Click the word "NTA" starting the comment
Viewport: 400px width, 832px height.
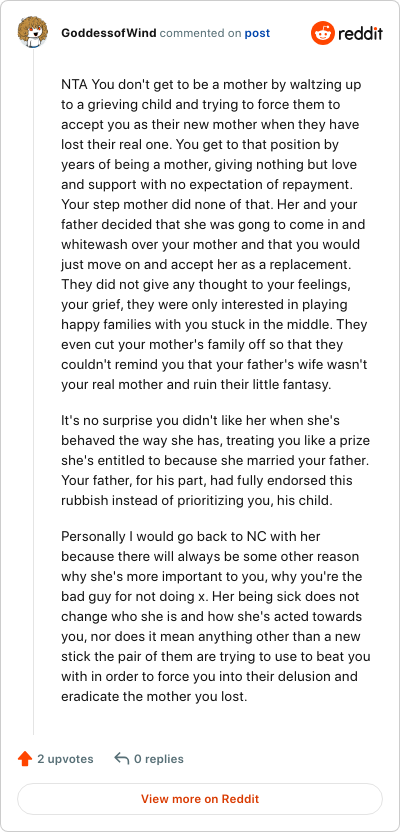point(72,84)
